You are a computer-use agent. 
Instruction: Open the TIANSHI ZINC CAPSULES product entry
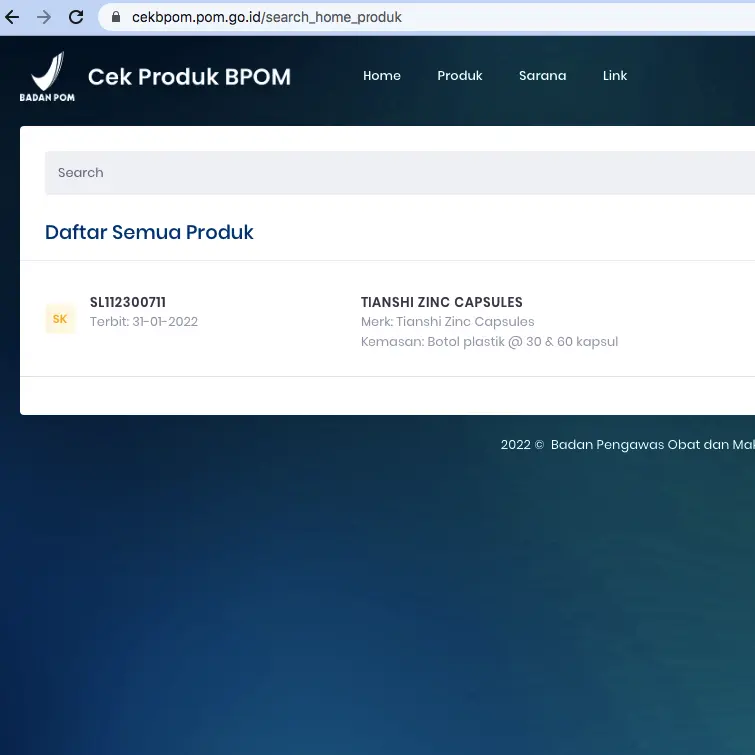(x=442, y=302)
